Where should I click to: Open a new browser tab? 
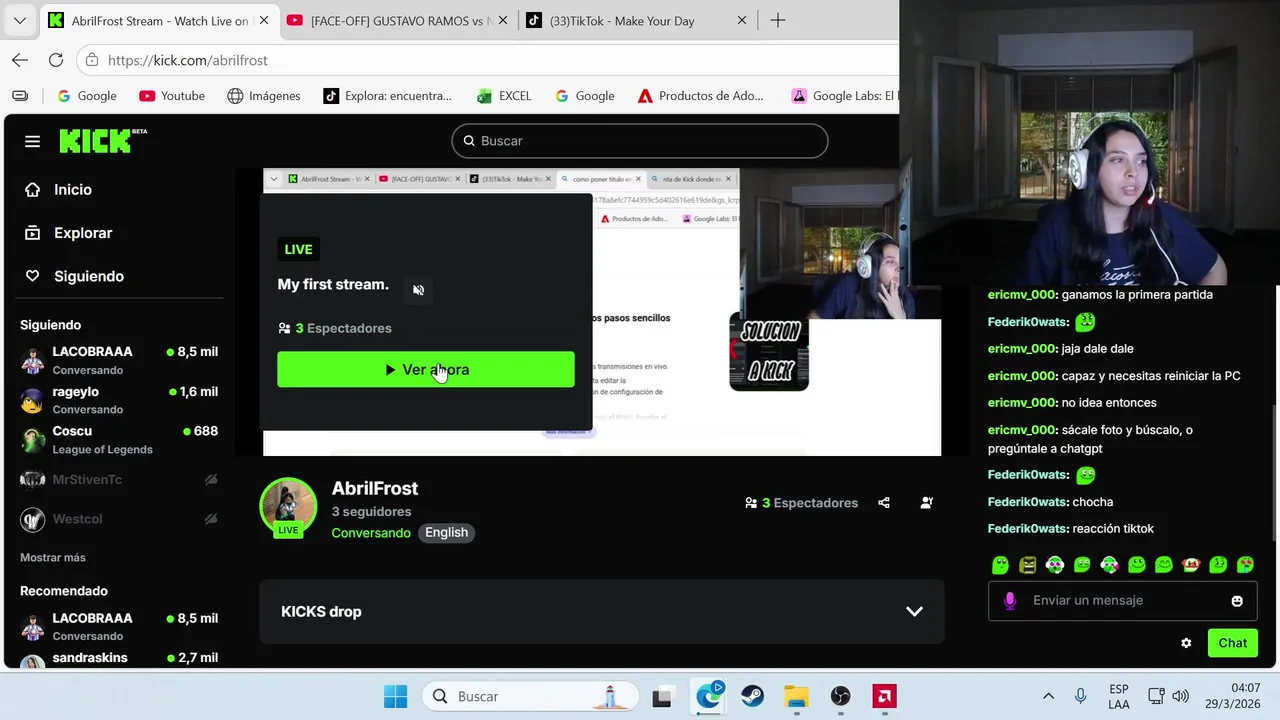pyautogui.click(x=778, y=20)
